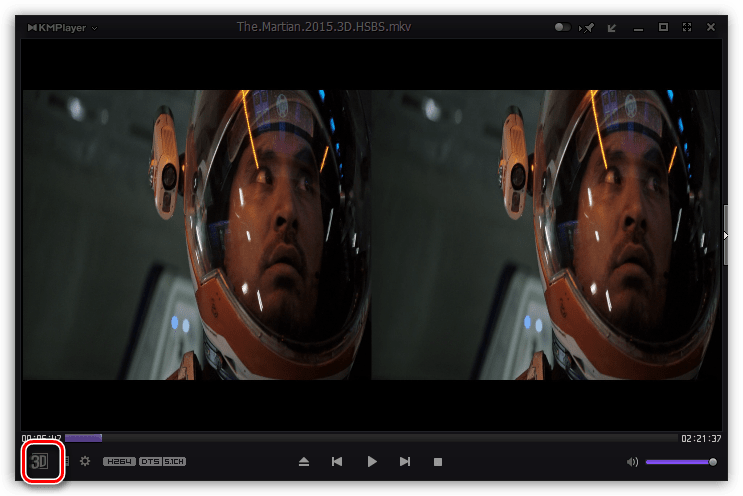Click the left half of the video frame
The width and height of the screenshot is (743, 496).
tap(197, 235)
